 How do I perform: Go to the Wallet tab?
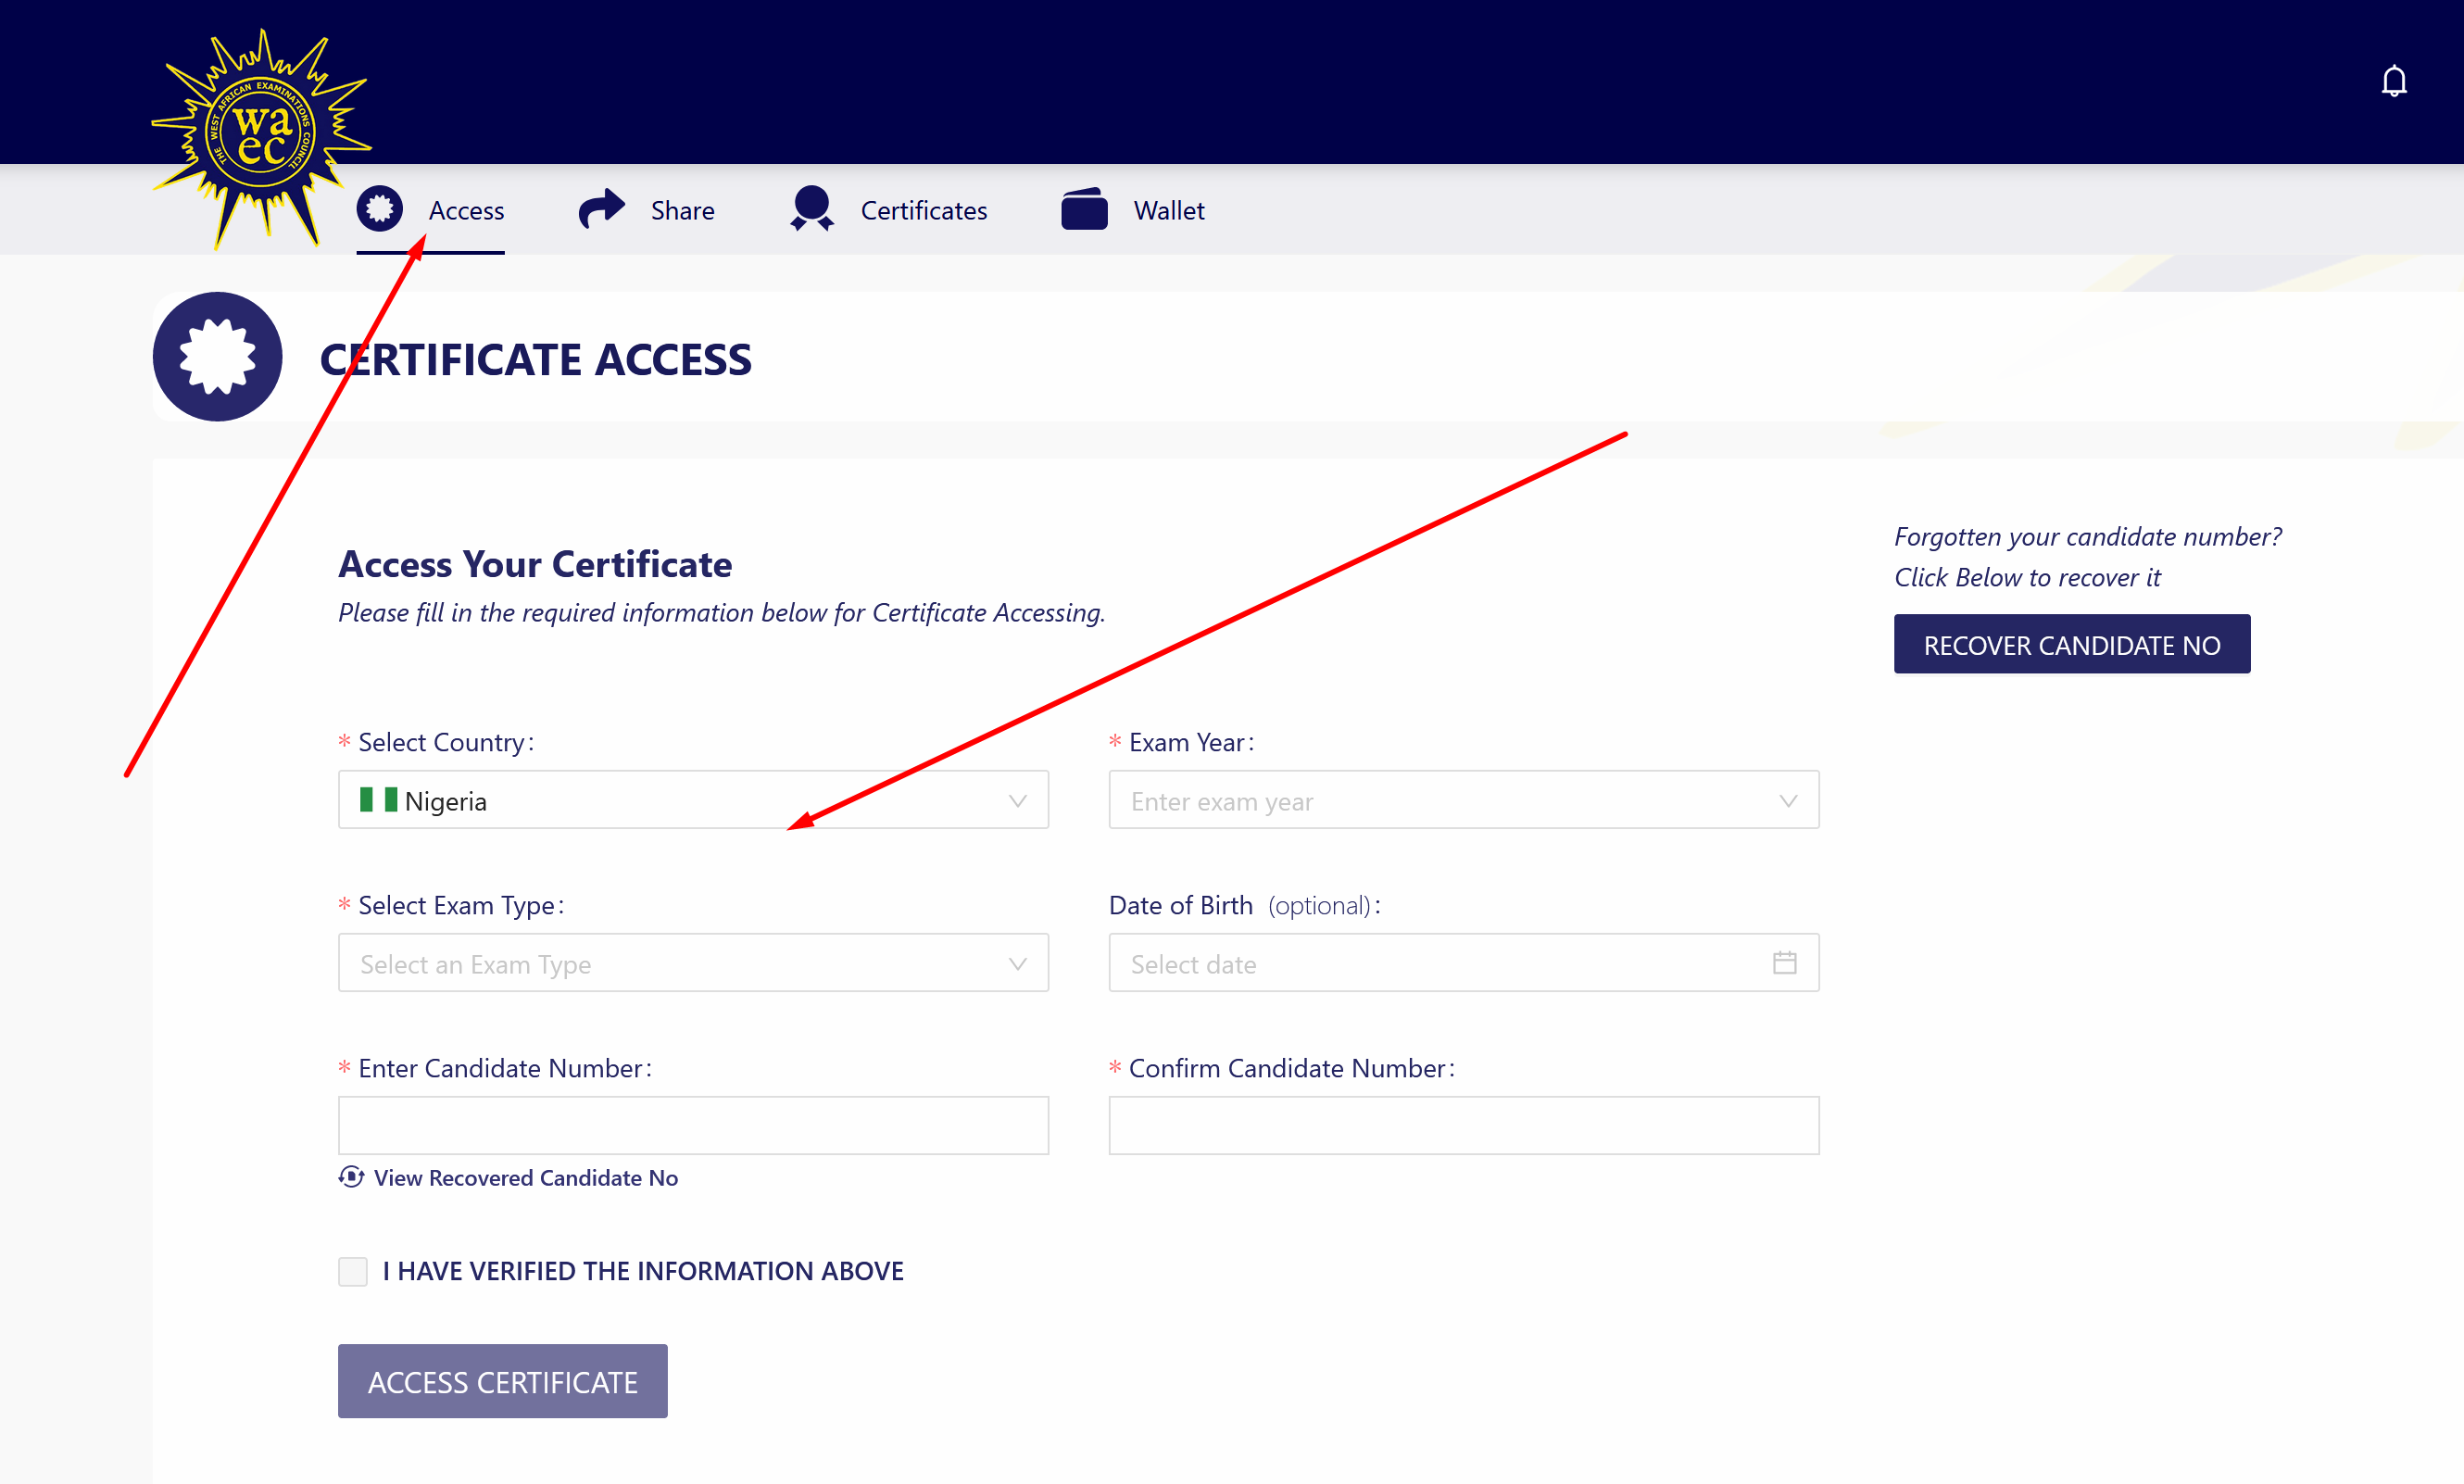click(x=1168, y=211)
